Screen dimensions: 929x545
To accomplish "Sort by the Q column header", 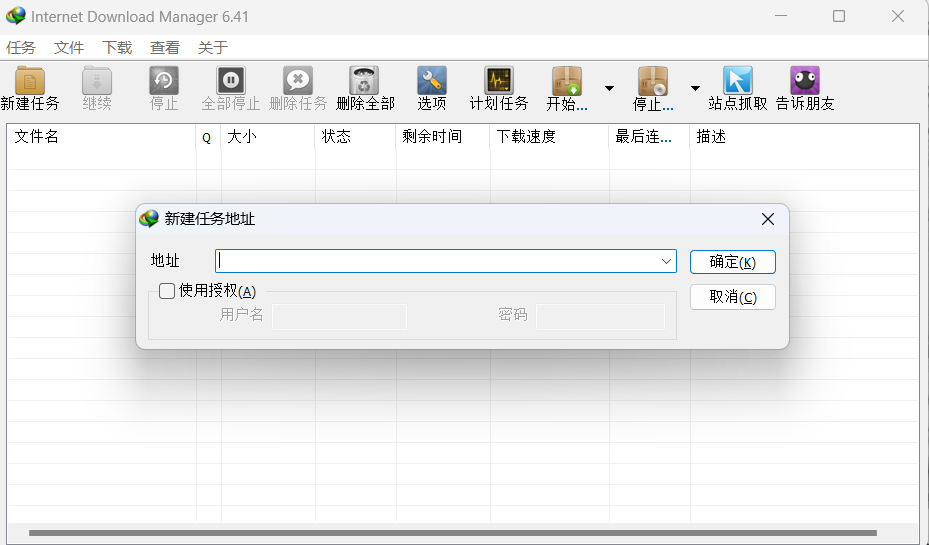I will tap(208, 137).
